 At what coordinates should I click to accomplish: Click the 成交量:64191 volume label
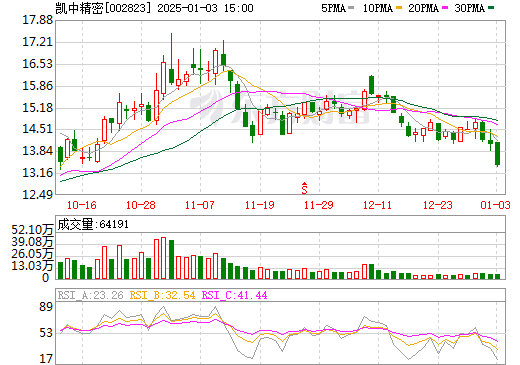pos(93,224)
